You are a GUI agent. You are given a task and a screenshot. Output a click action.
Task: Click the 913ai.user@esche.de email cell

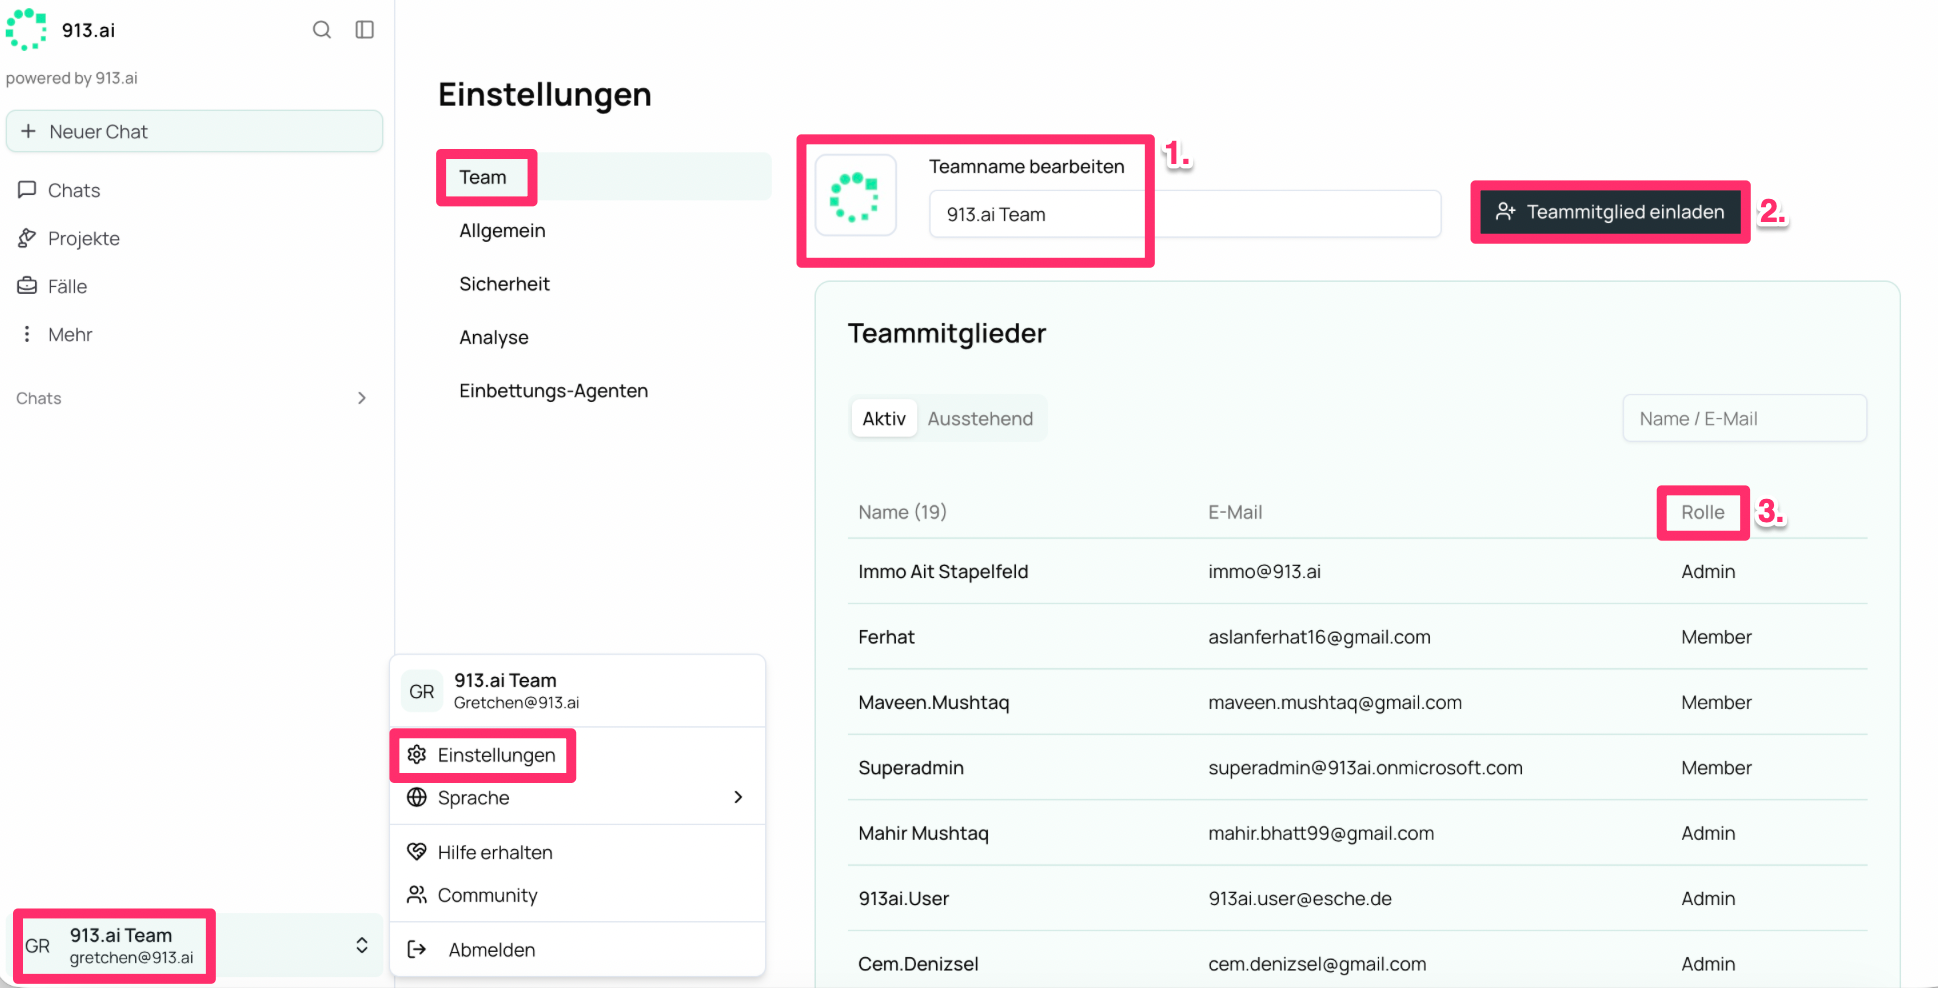[x=1300, y=898]
